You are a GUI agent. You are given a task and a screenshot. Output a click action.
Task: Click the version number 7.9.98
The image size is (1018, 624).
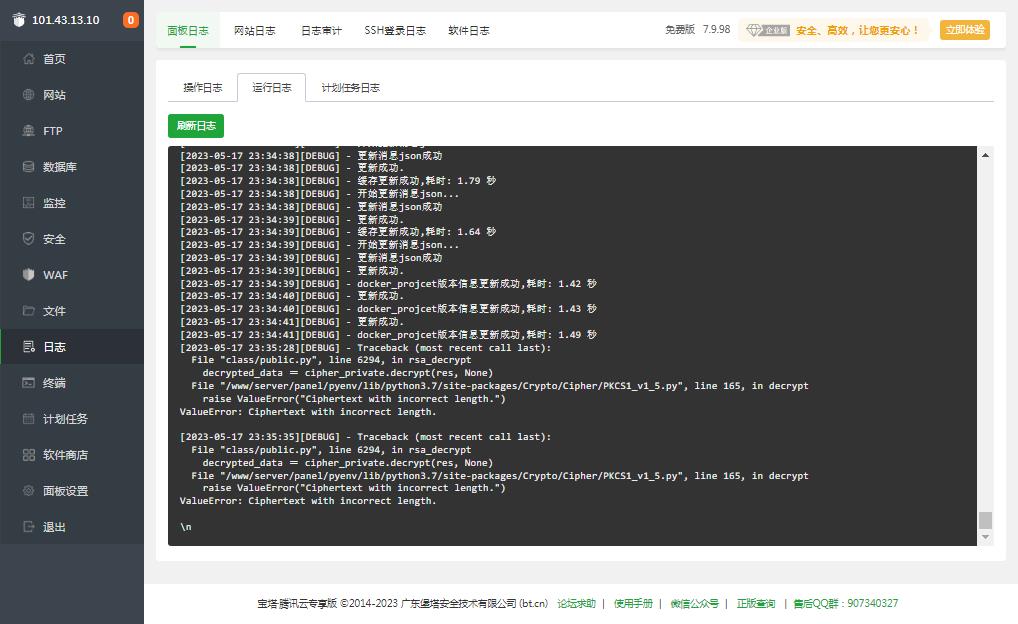click(x=716, y=30)
